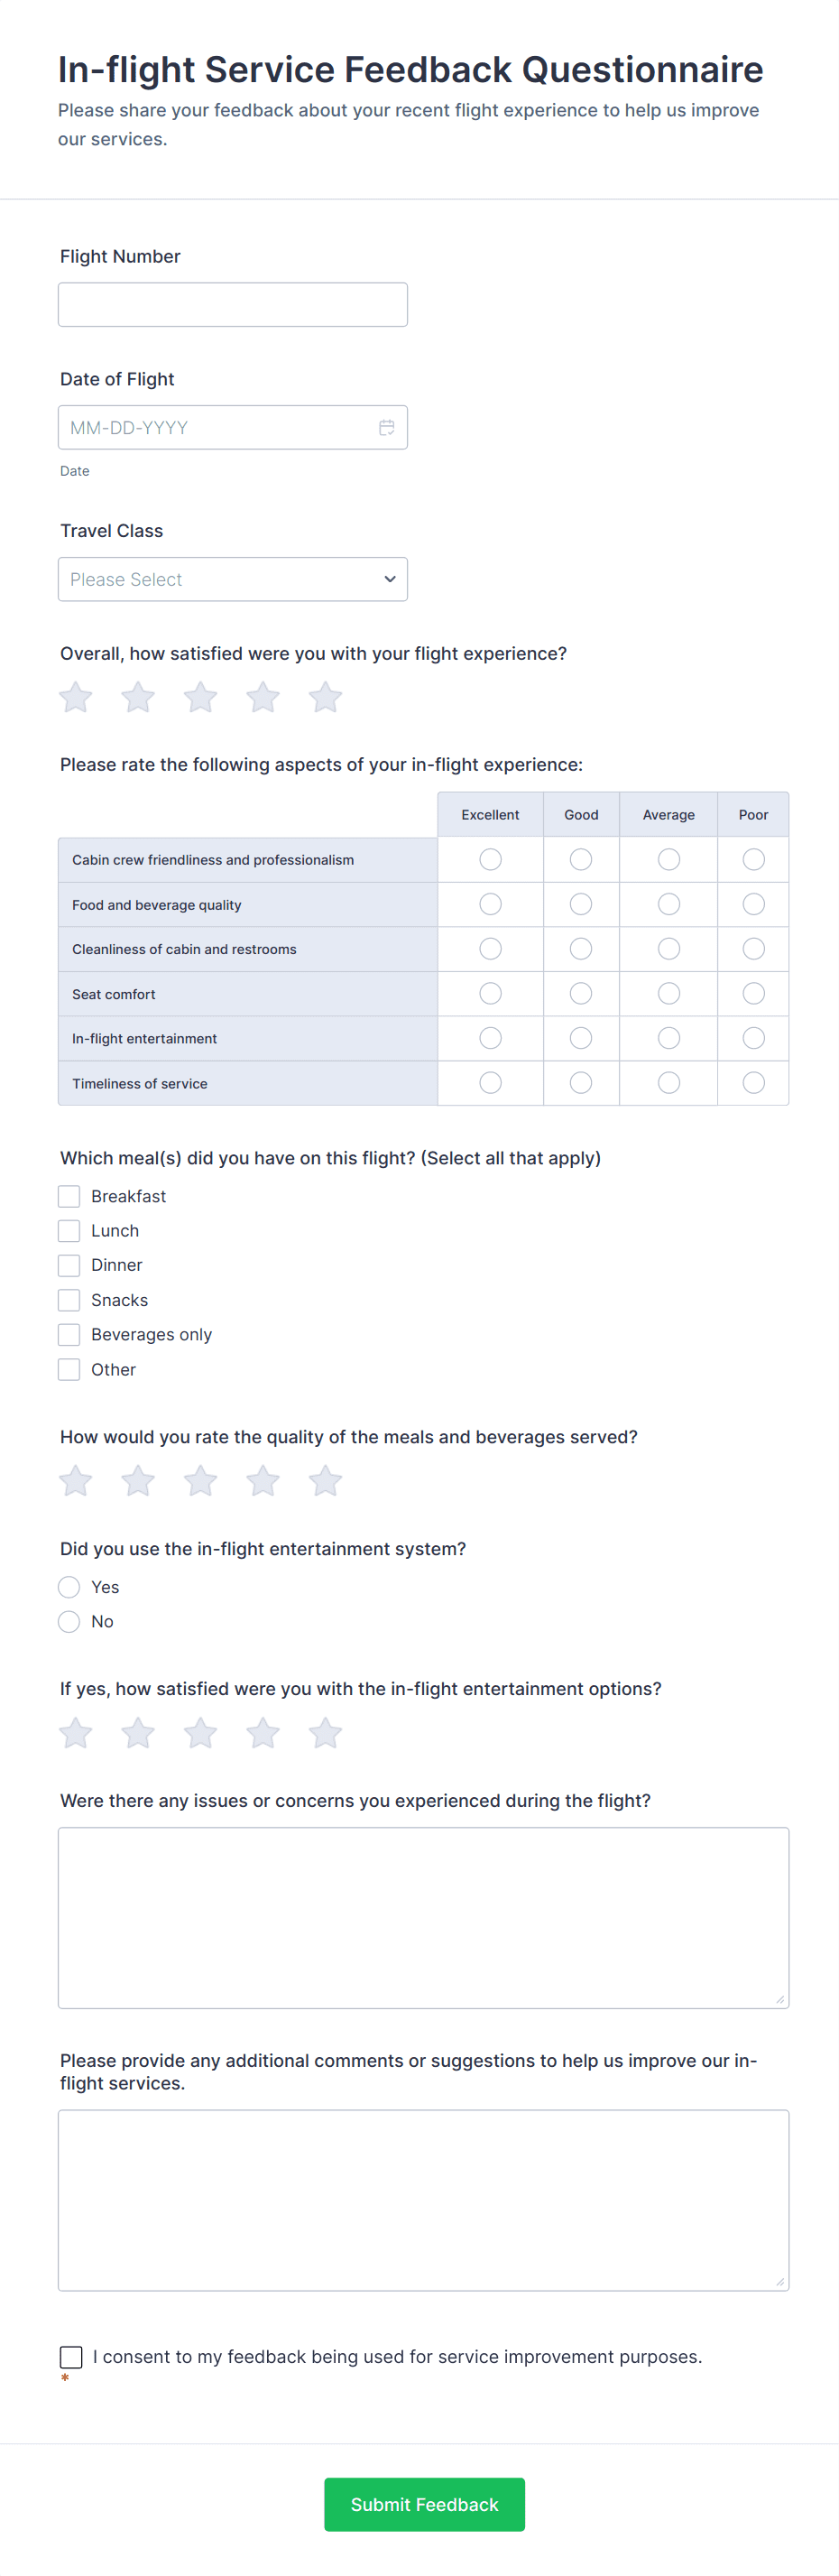Image resolution: width=839 pixels, height=2576 pixels.
Task: Focus the issues or concerns text area
Action: [423, 1918]
